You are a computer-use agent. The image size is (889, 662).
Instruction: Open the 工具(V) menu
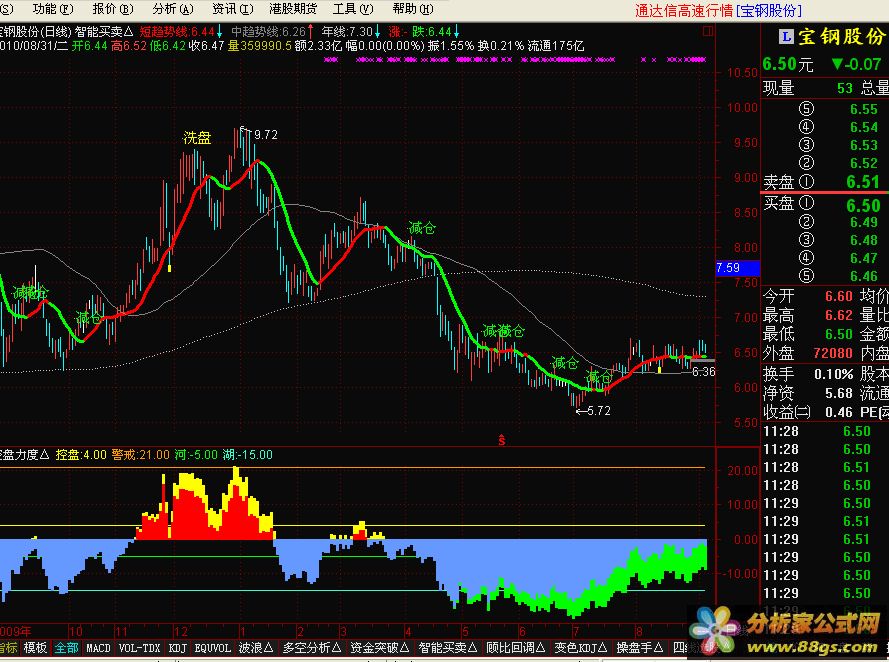click(353, 9)
